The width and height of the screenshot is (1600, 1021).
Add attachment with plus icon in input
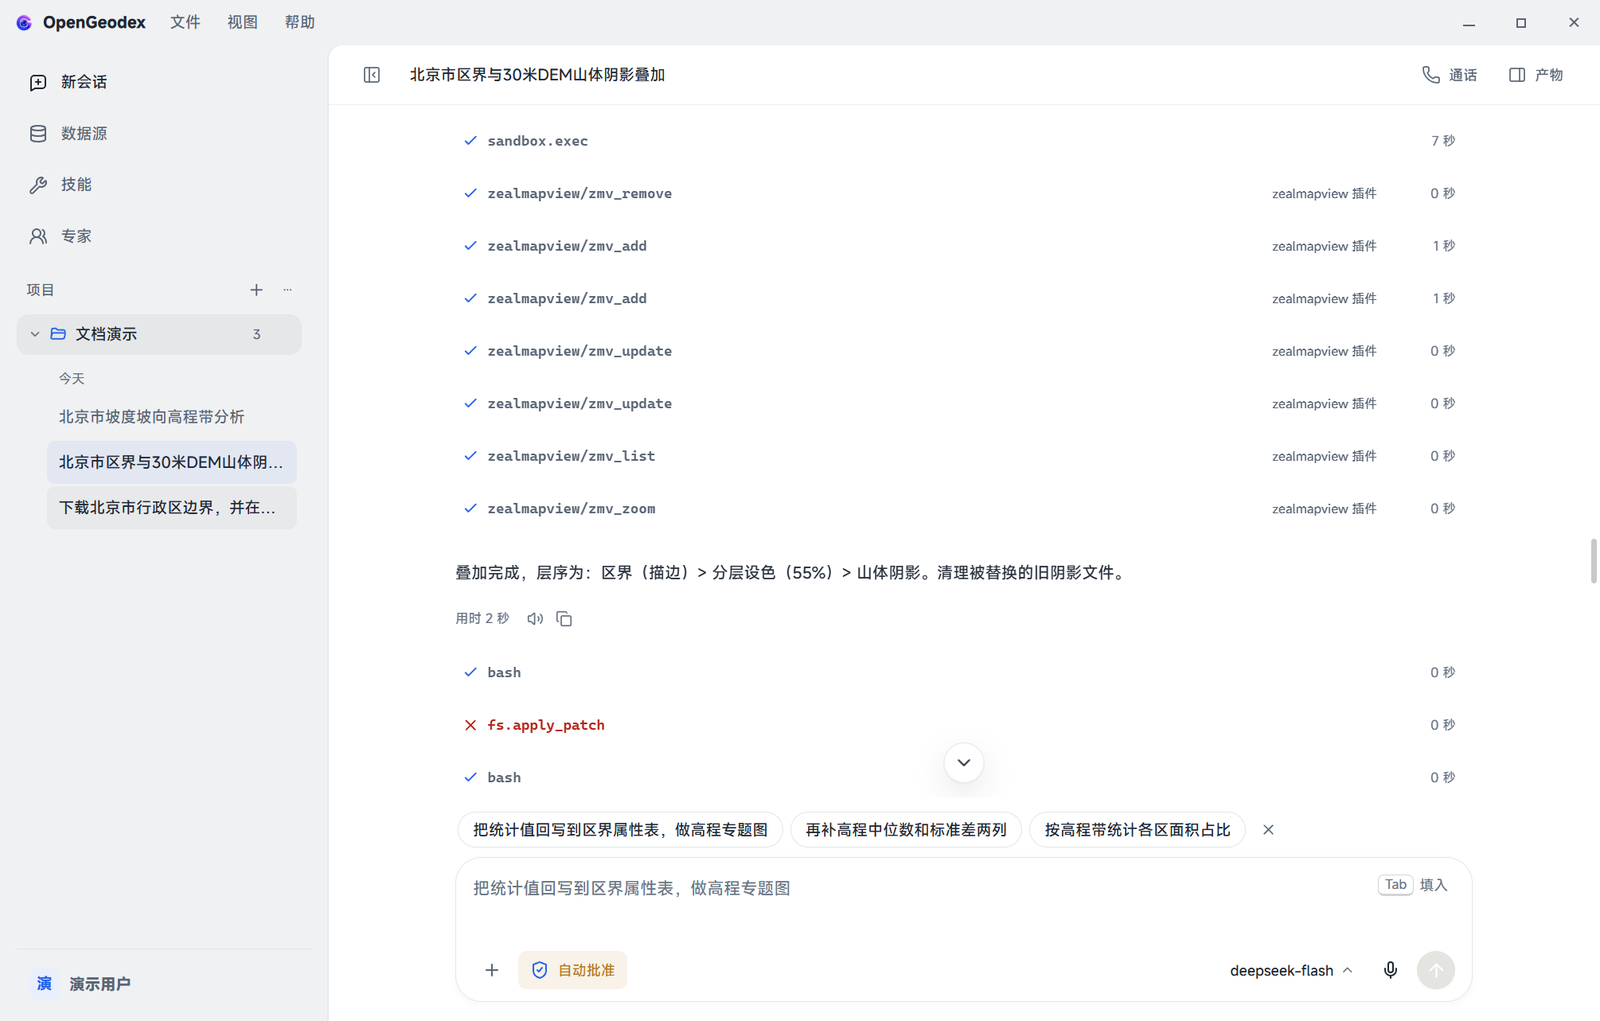tap(492, 970)
